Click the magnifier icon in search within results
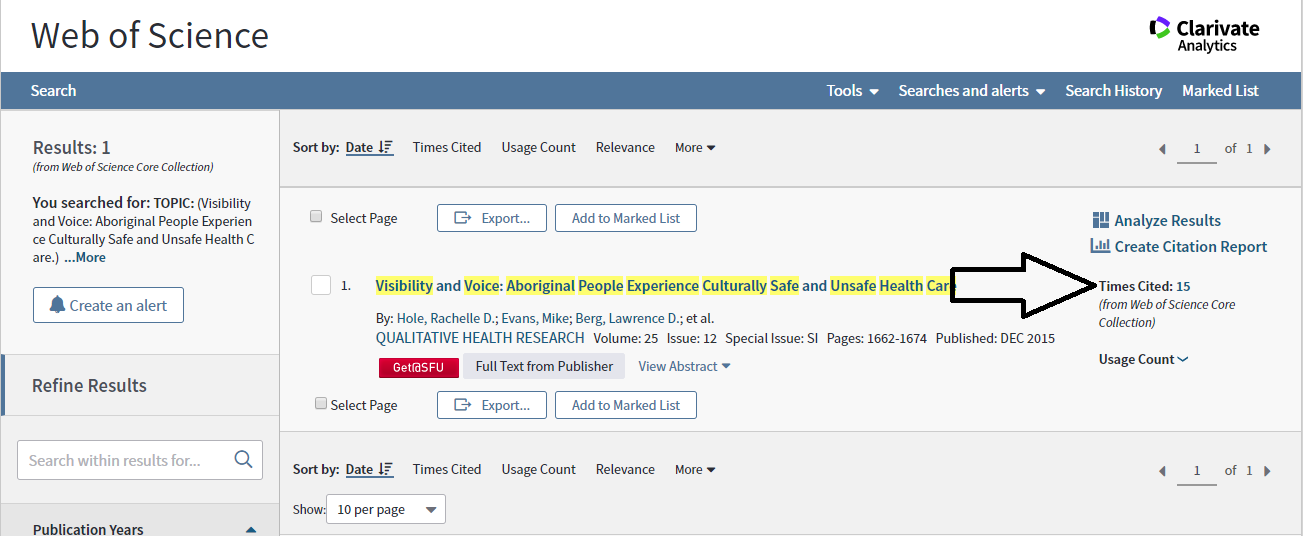This screenshot has width=1303, height=536. click(x=243, y=460)
